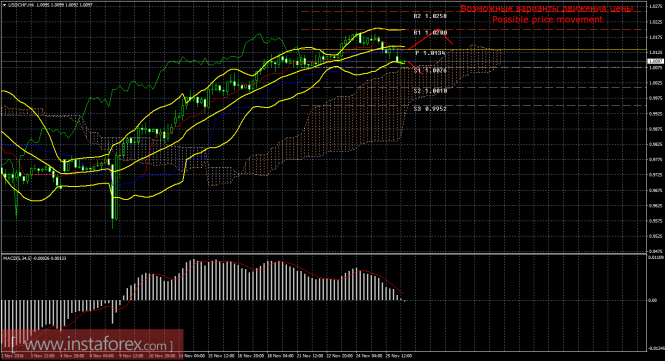Click the current price tag on price axis
The image size is (665, 361).
click(656, 62)
